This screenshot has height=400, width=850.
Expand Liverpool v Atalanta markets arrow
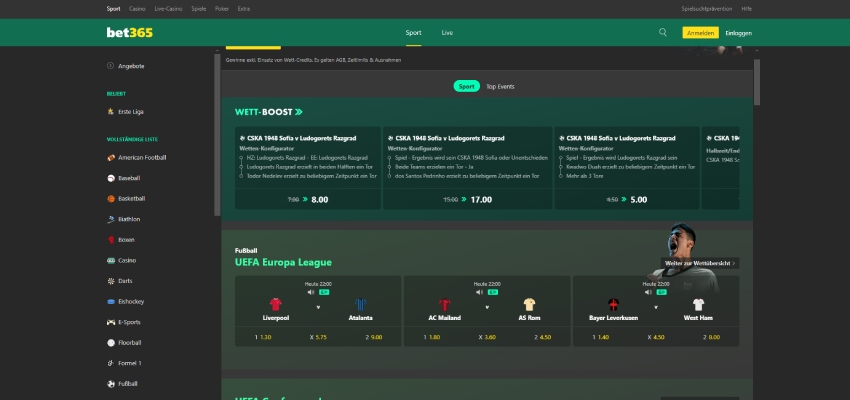click(318, 307)
